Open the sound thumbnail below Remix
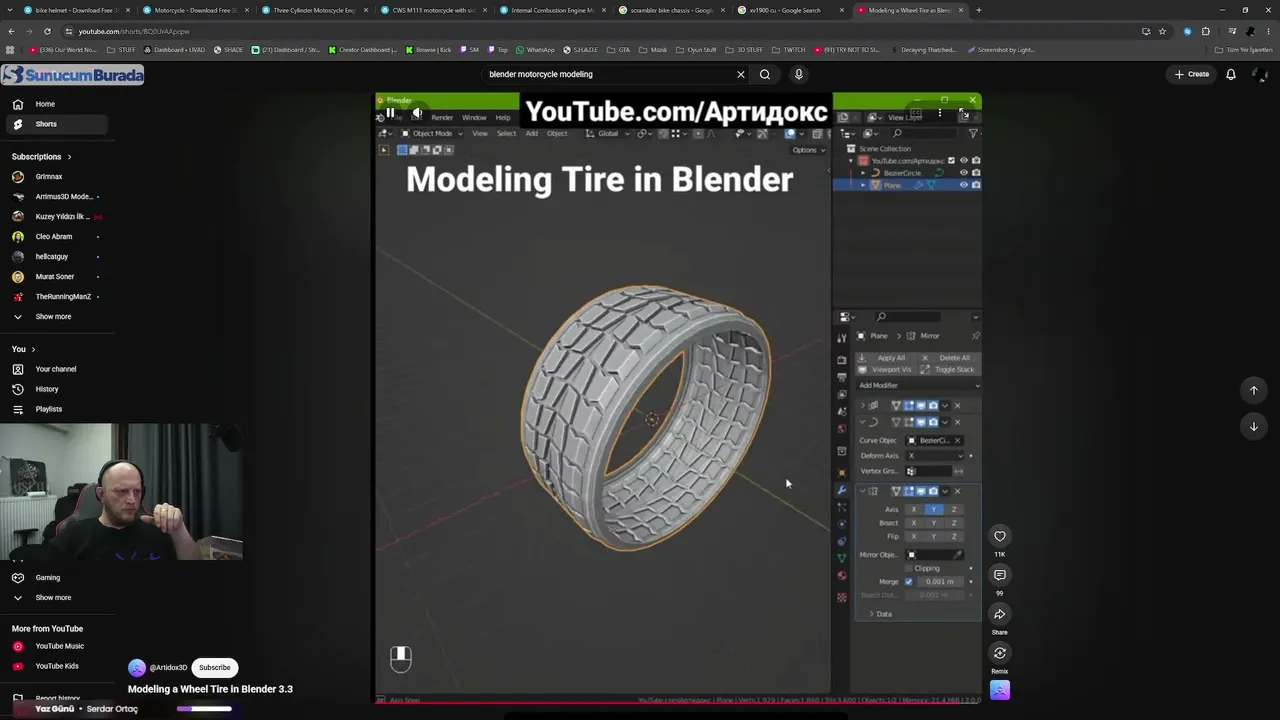Viewport: 1280px width, 720px height. click(x=1000, y=690)
